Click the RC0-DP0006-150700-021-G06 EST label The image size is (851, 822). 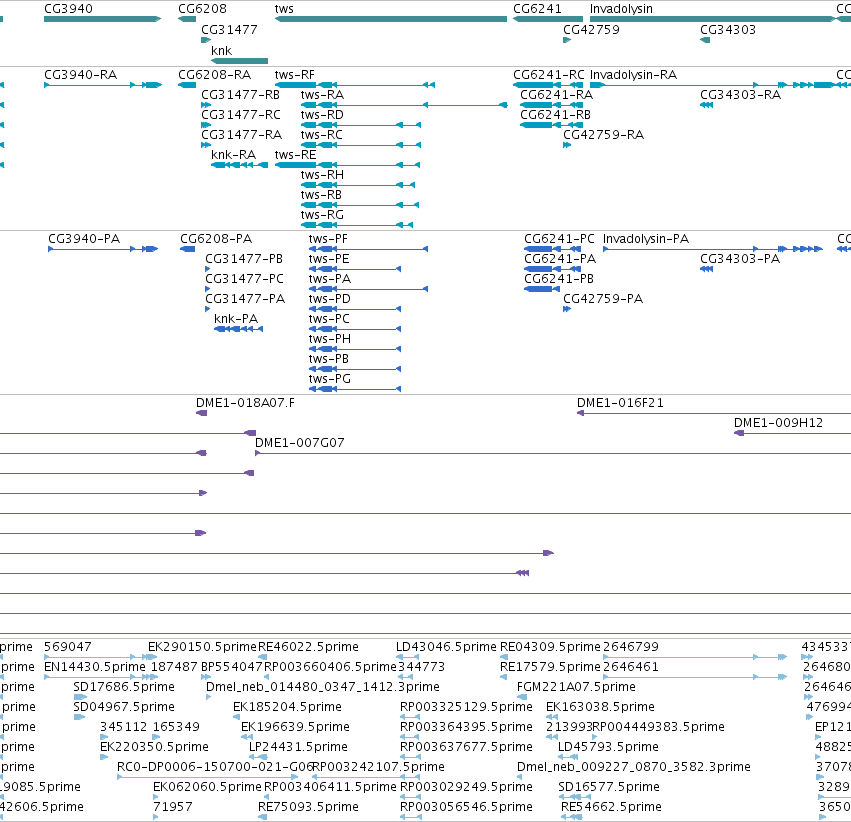point(215,767)
